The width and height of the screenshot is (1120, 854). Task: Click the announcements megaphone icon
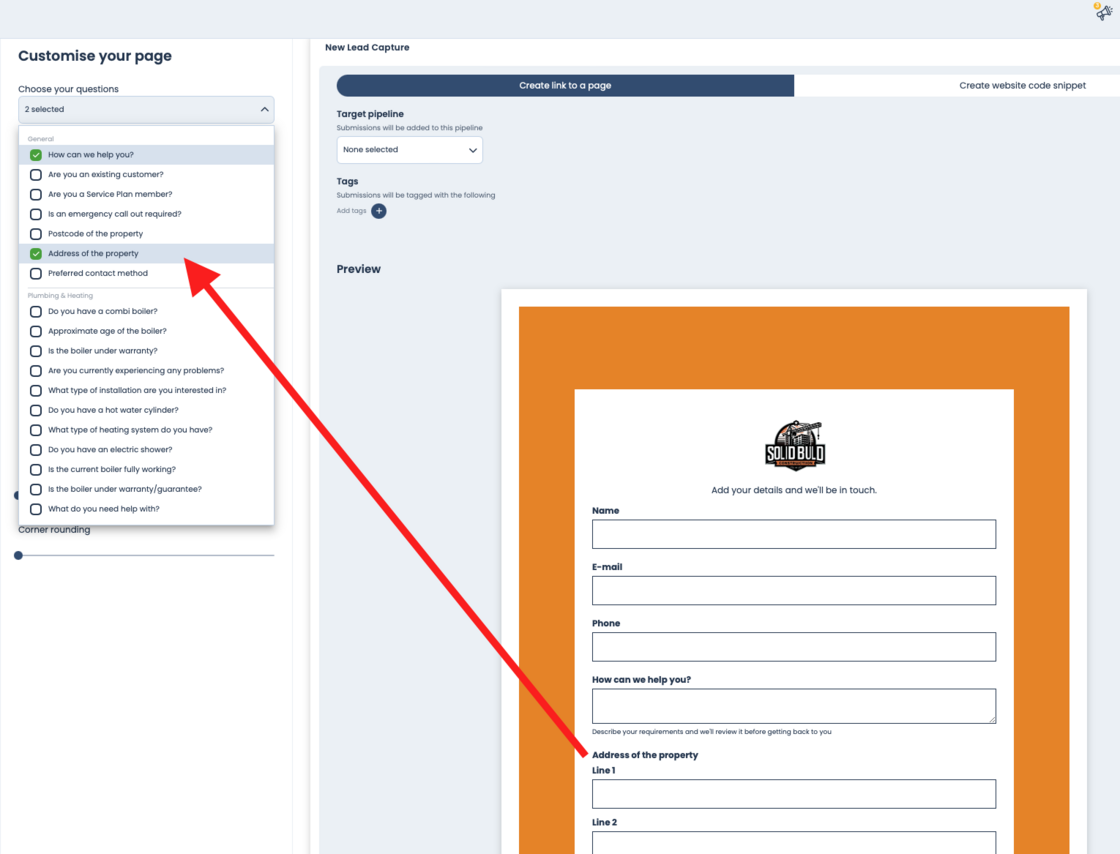(x=1103, y=13)
